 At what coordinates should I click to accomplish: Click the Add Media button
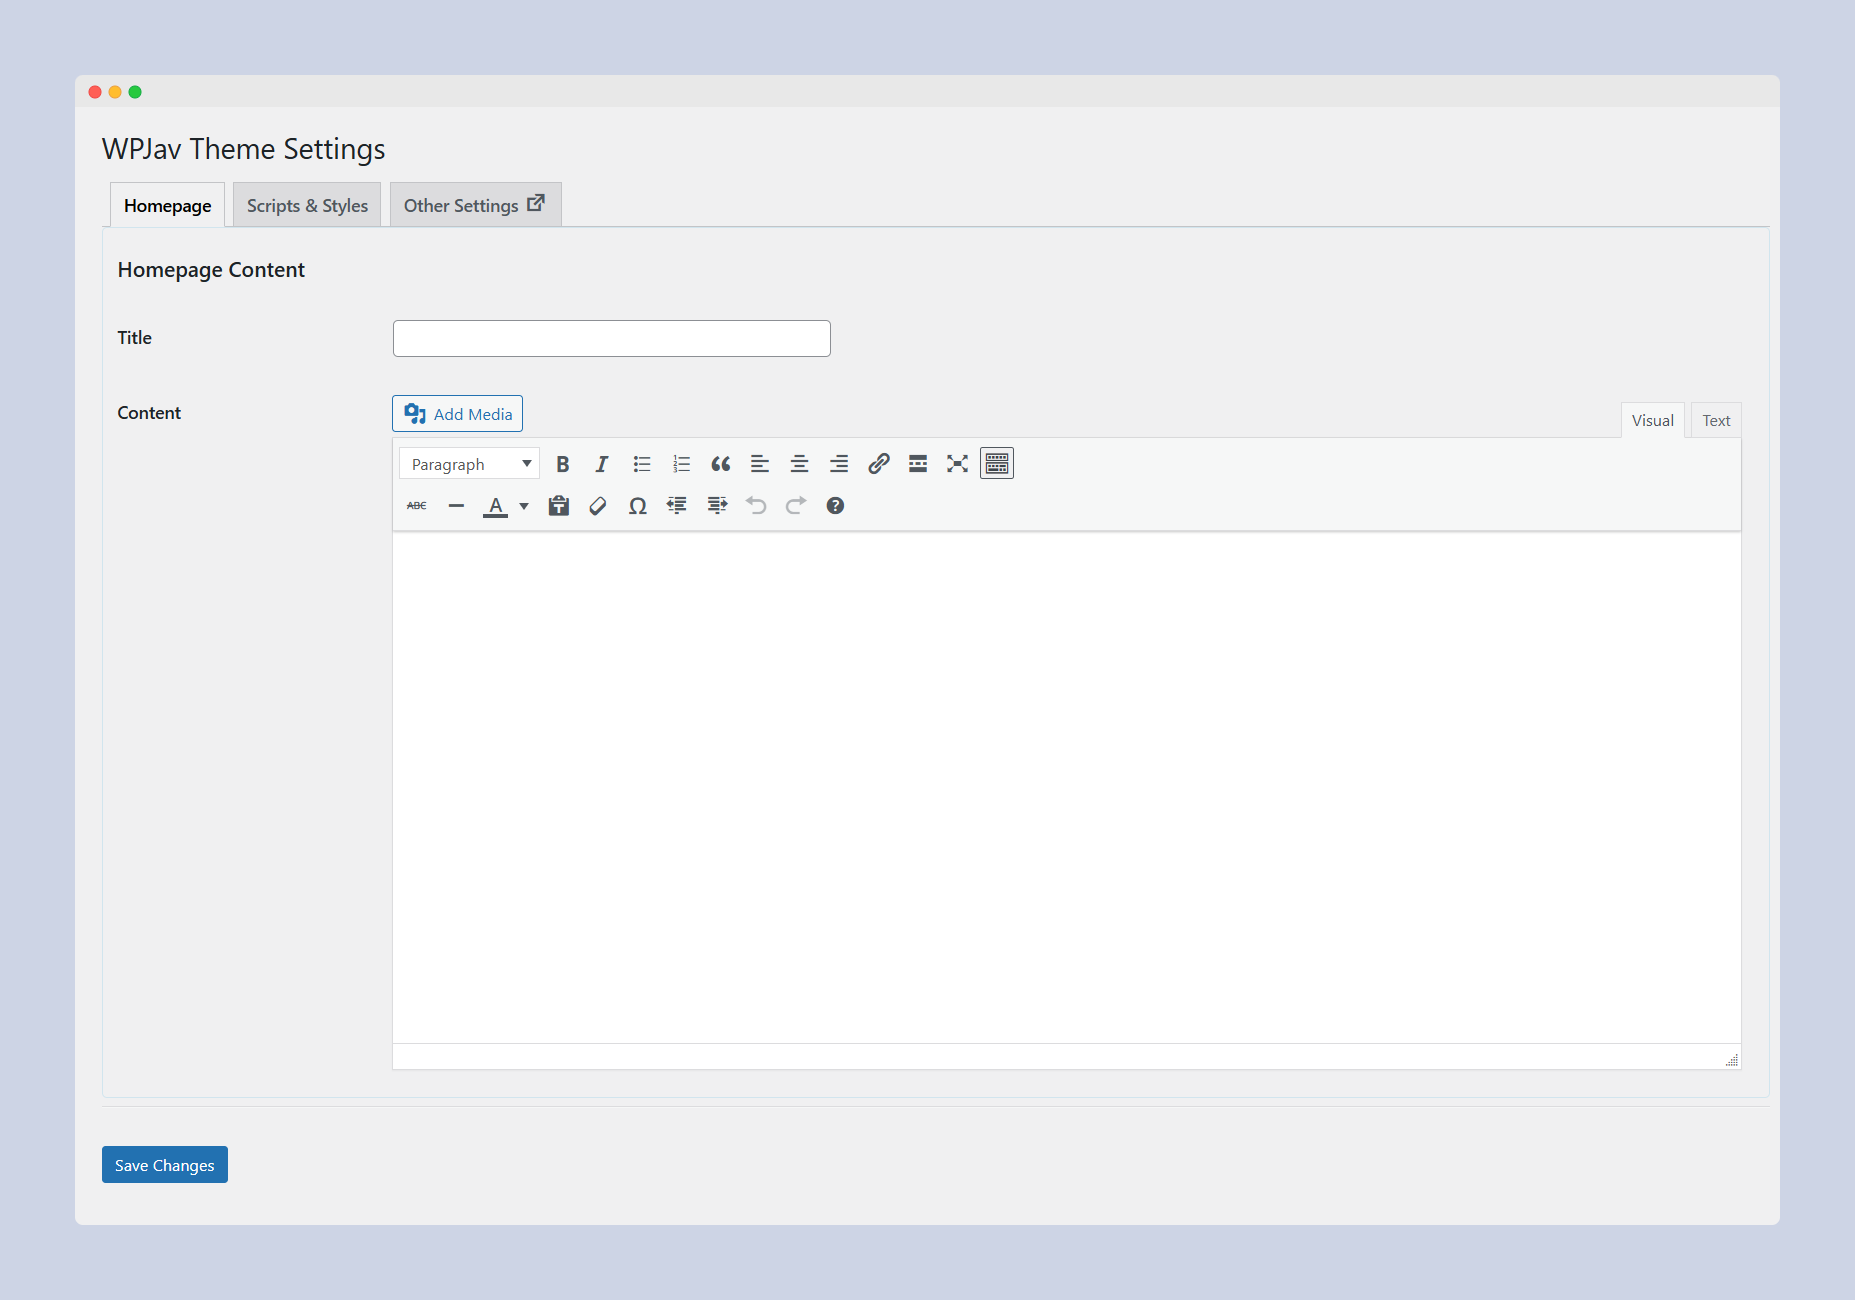coord(457,414)
